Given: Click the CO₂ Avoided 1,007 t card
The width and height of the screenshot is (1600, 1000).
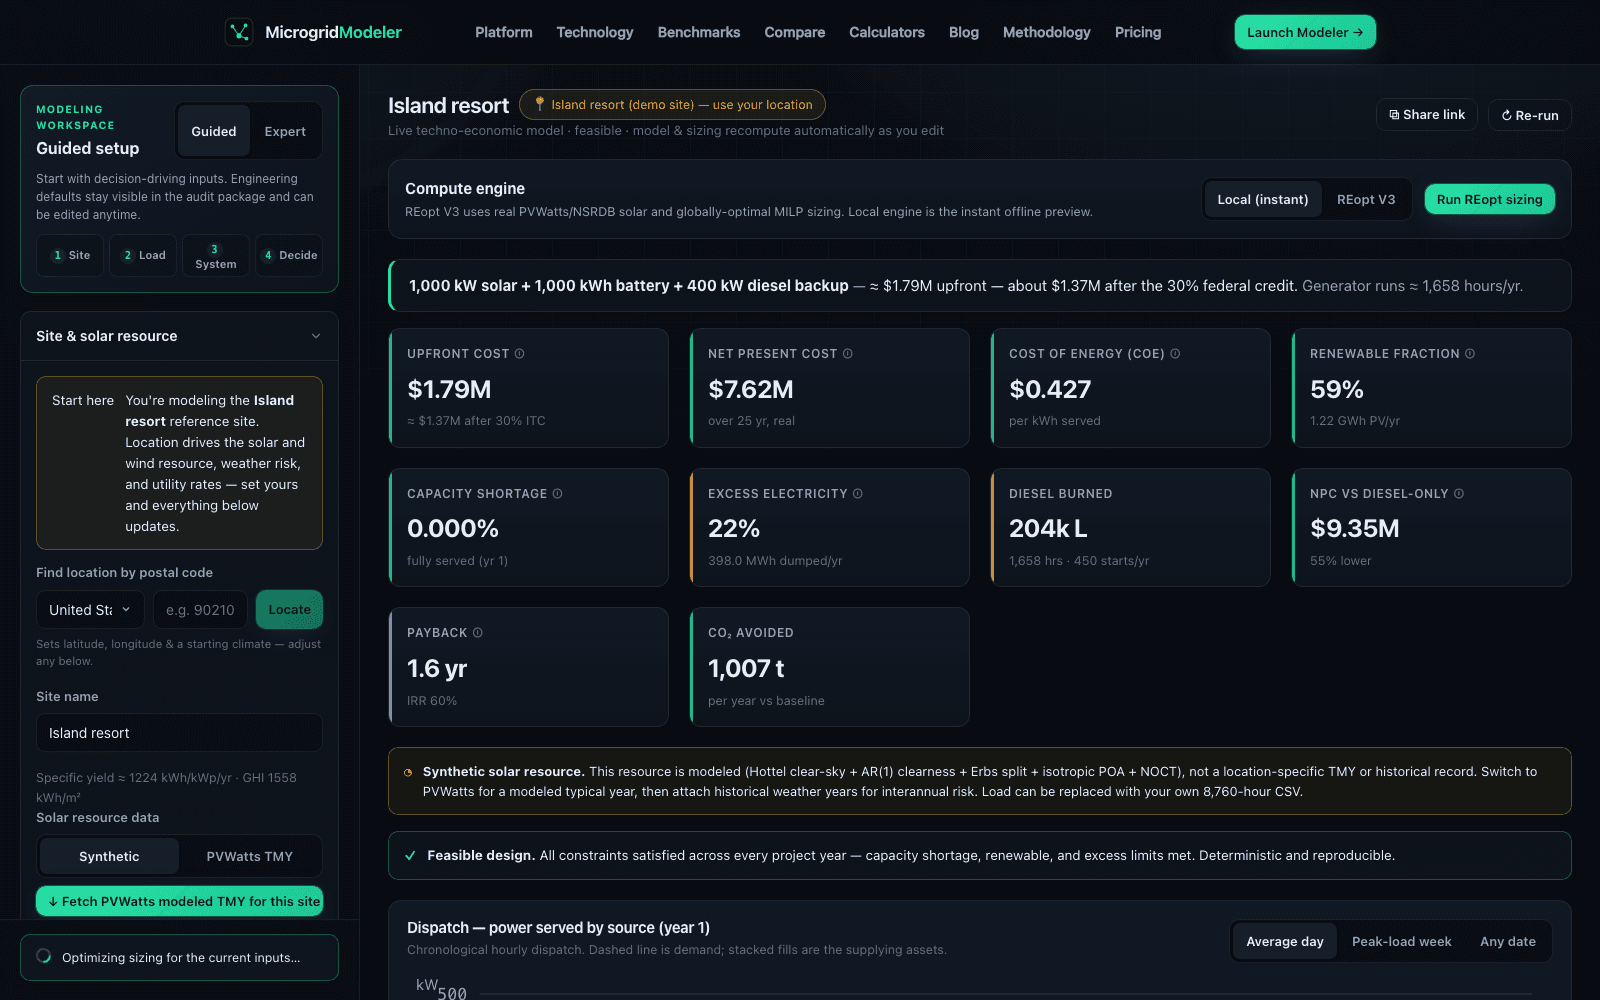Looking at the screenshot, I should point(829,667).
